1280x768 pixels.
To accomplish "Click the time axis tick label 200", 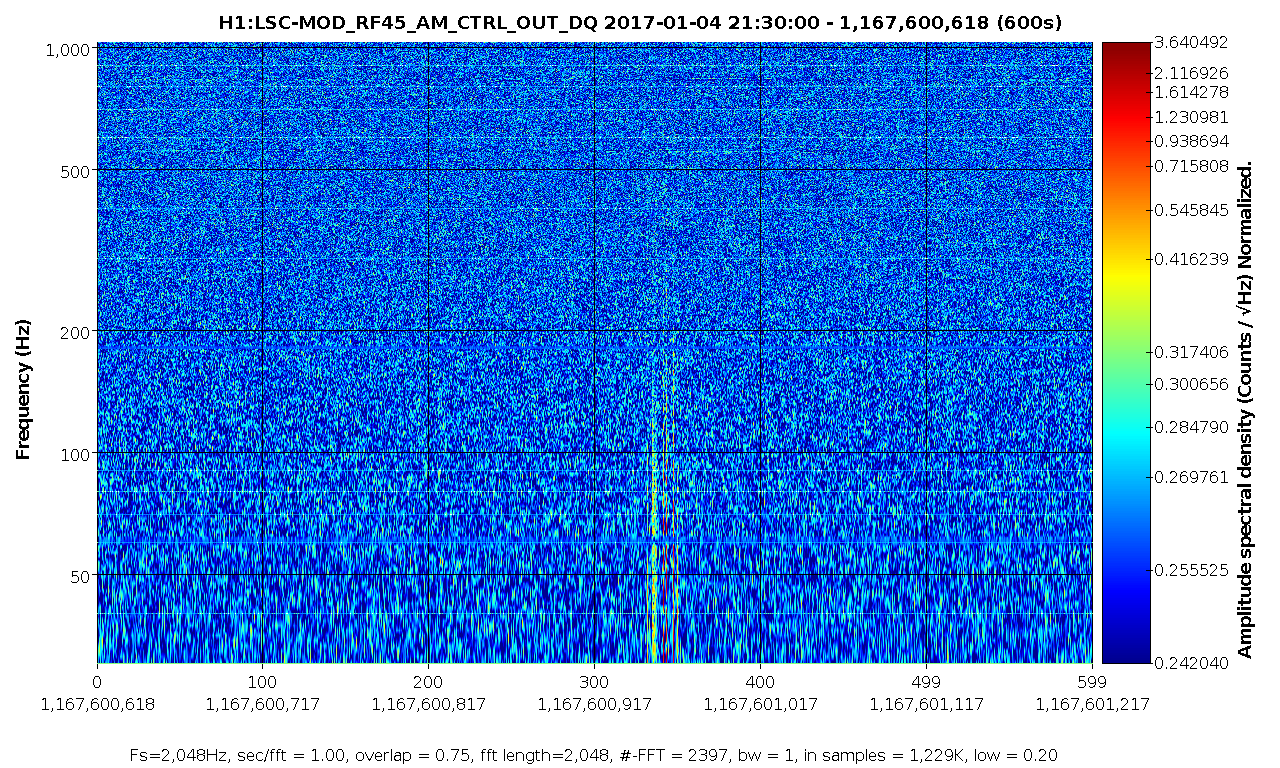I will click(x=428, y=682).
